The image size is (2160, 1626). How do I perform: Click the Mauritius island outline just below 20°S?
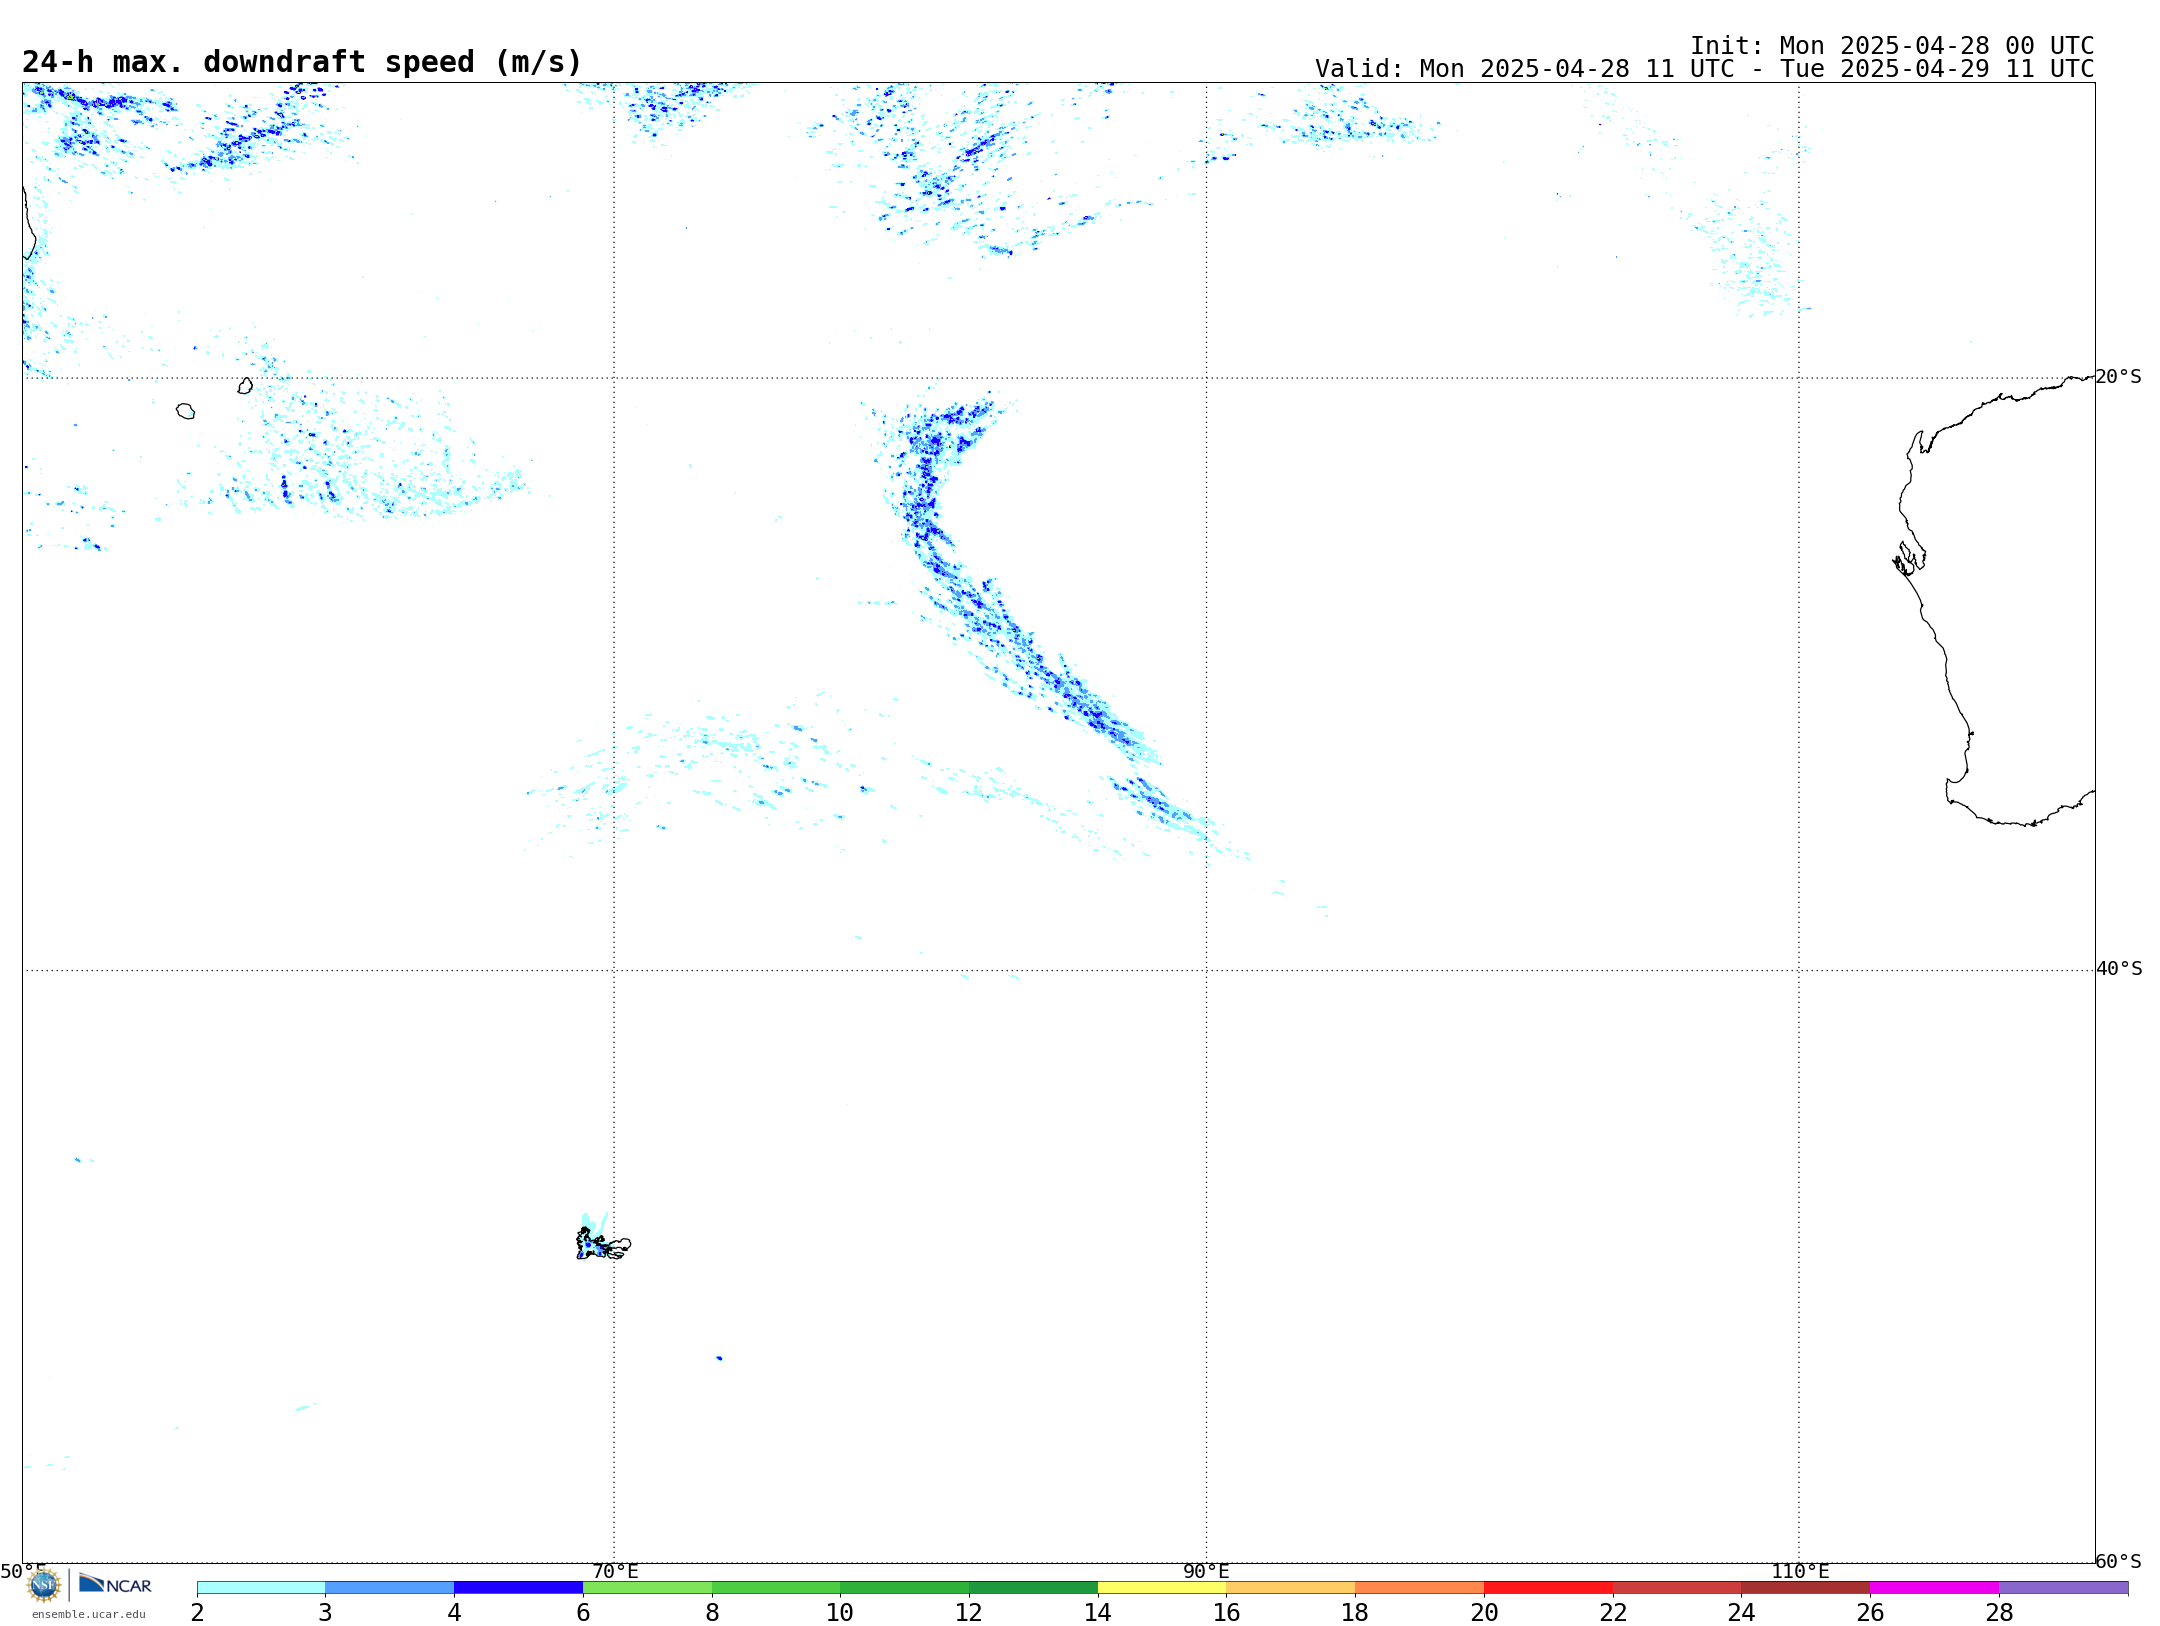click(245, 386)
